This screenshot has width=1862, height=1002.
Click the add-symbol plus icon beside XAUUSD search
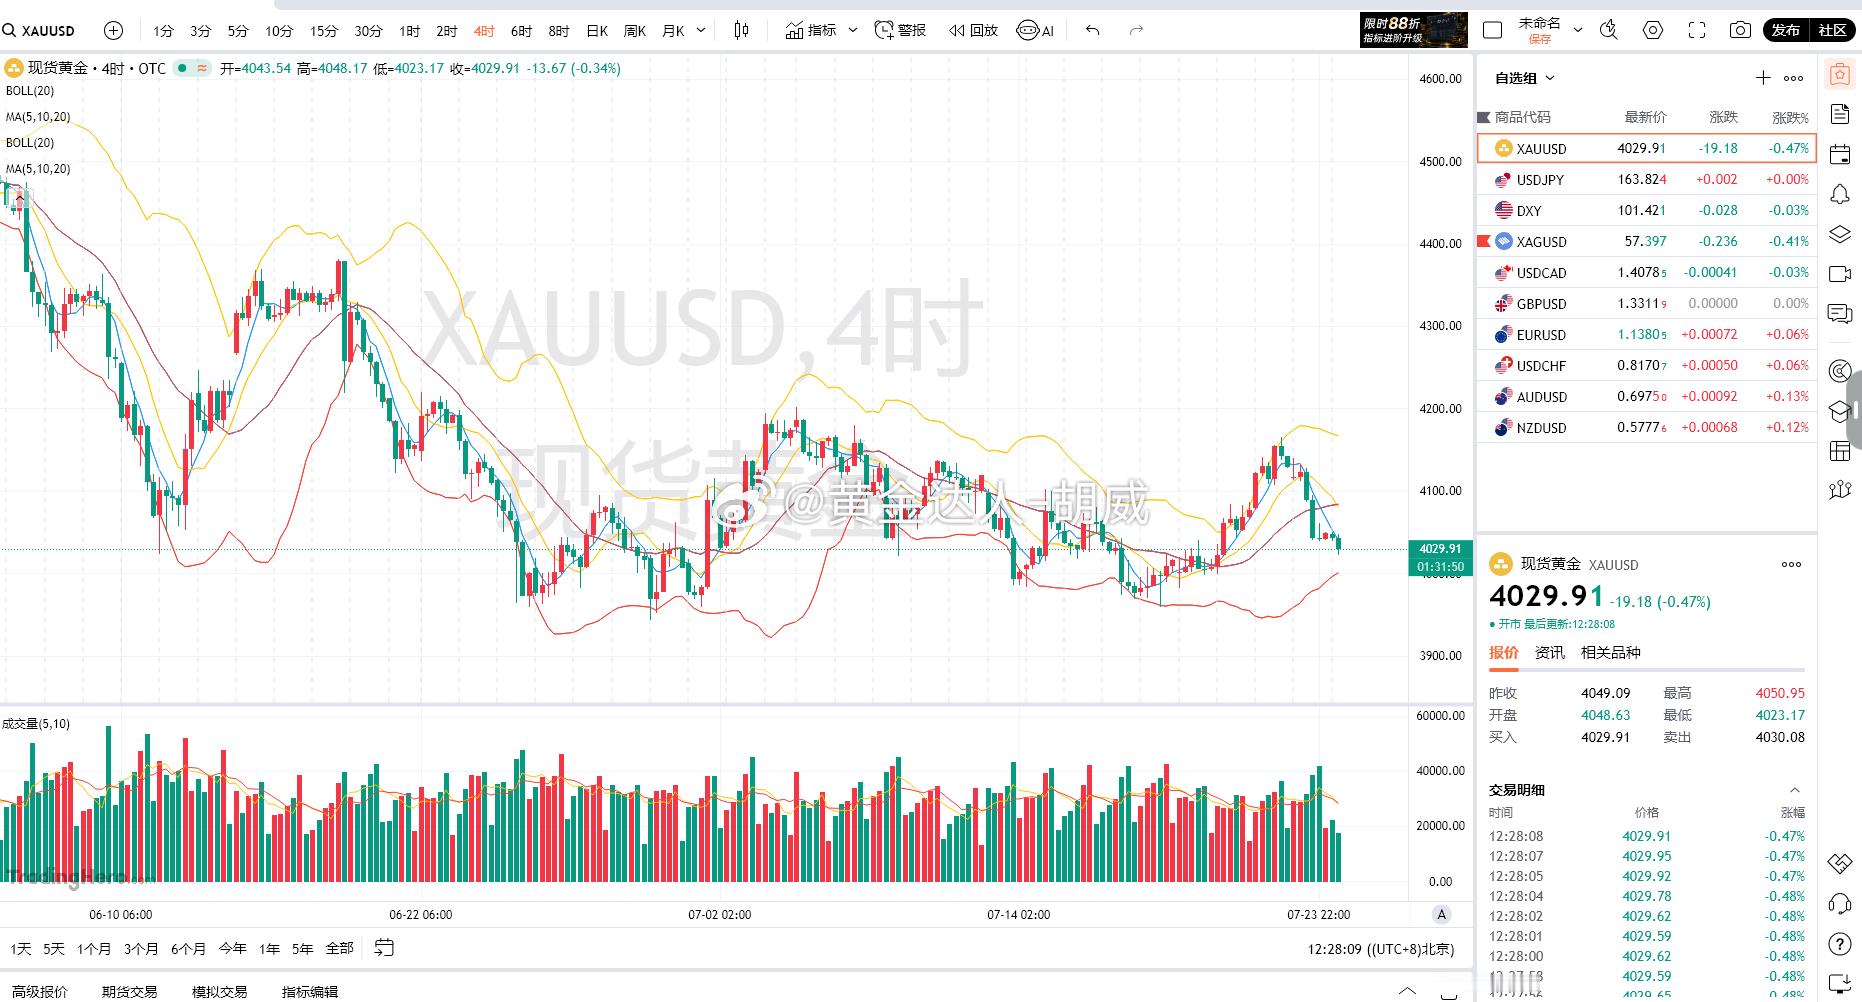(114, 31)
